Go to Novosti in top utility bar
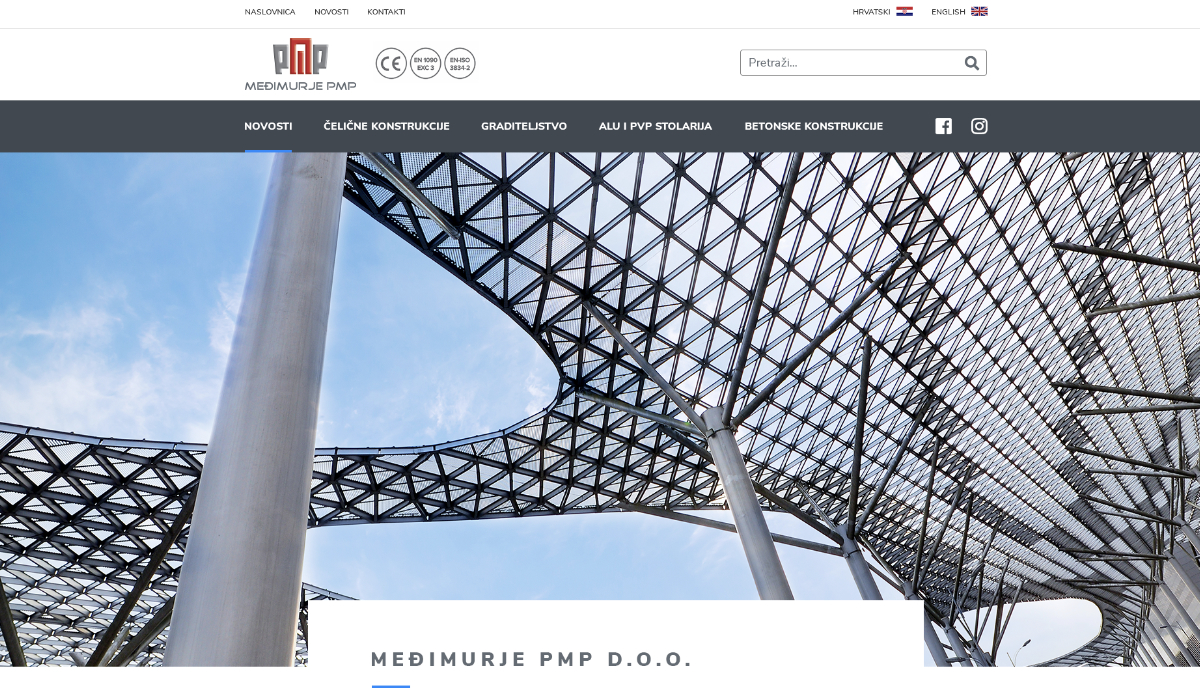Screen dimensions: 1200x699 pyautogui.click(x=331, y=12)
